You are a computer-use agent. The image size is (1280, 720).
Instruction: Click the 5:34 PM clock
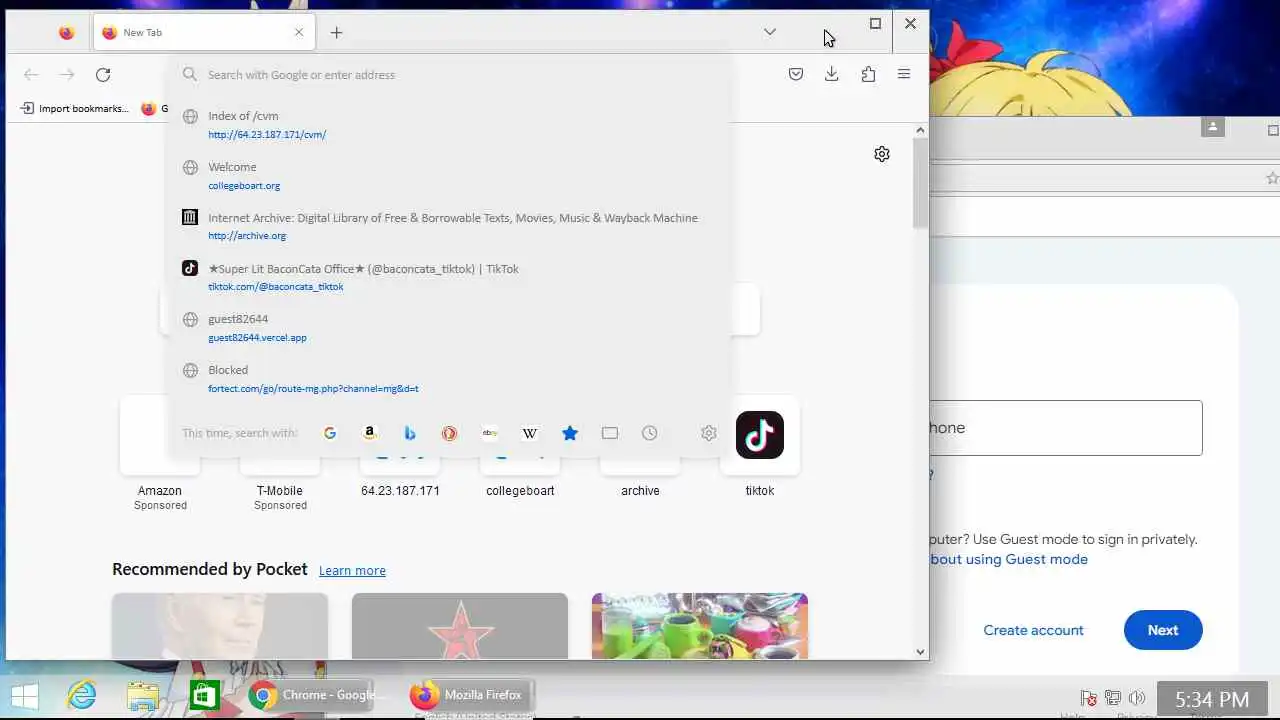coord(1212,700)
